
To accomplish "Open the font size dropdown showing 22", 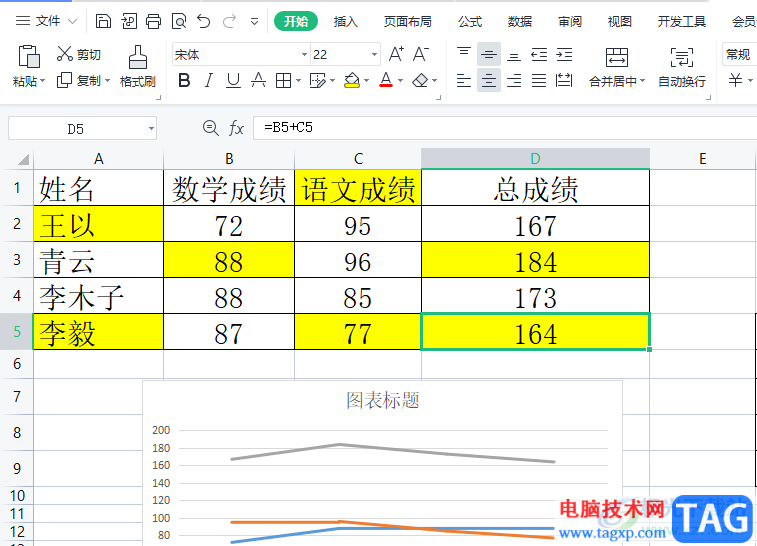I will [374, 55].
